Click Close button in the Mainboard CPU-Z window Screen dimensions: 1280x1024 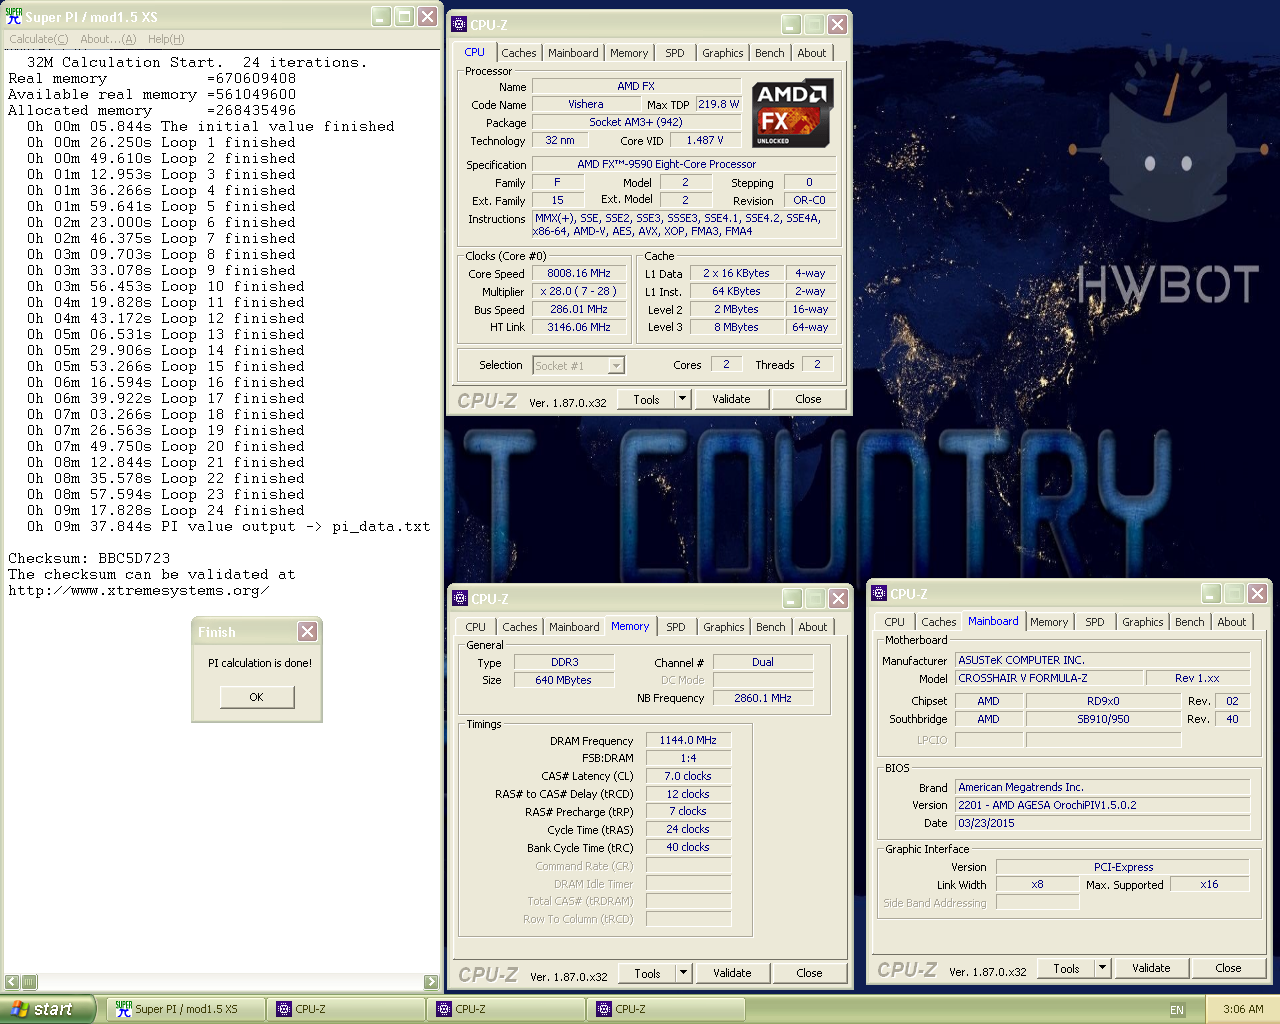click(x=1228, y=968)
